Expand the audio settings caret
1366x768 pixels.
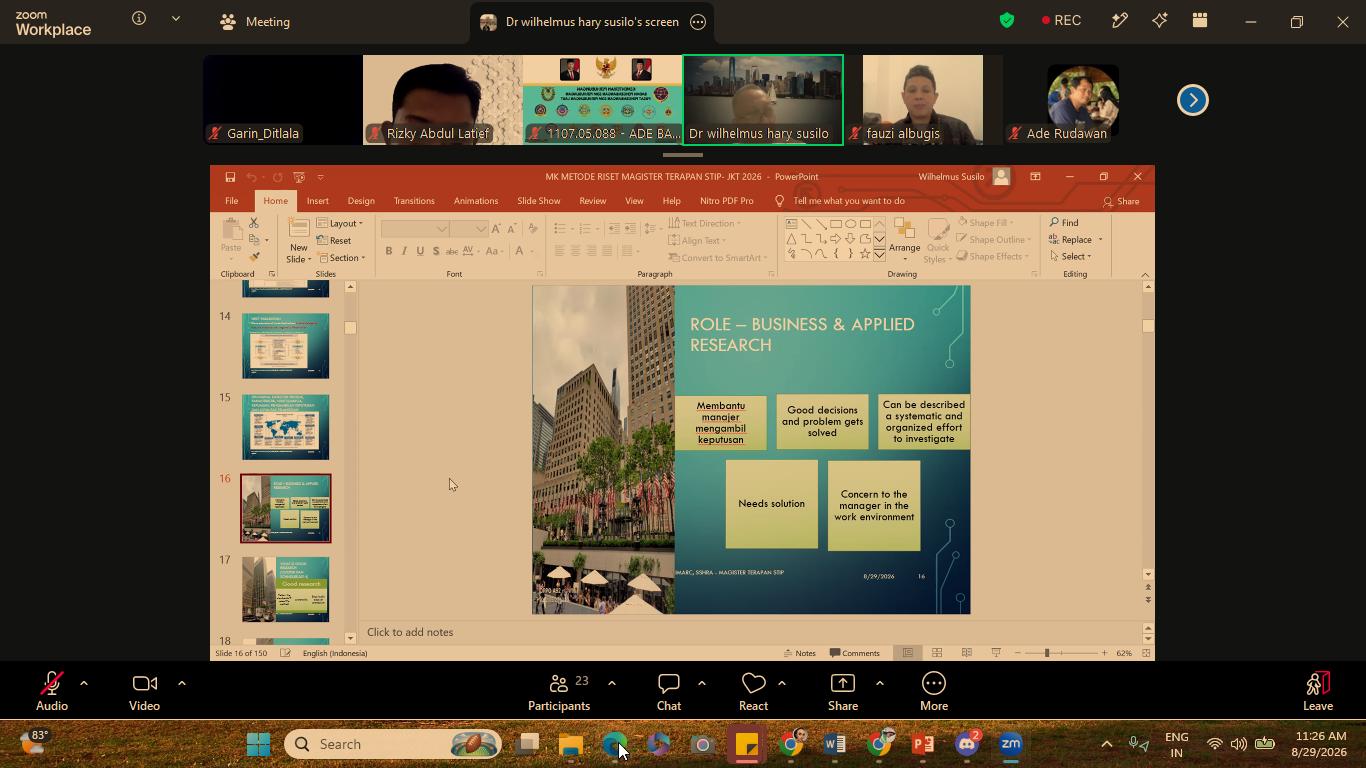84,683
